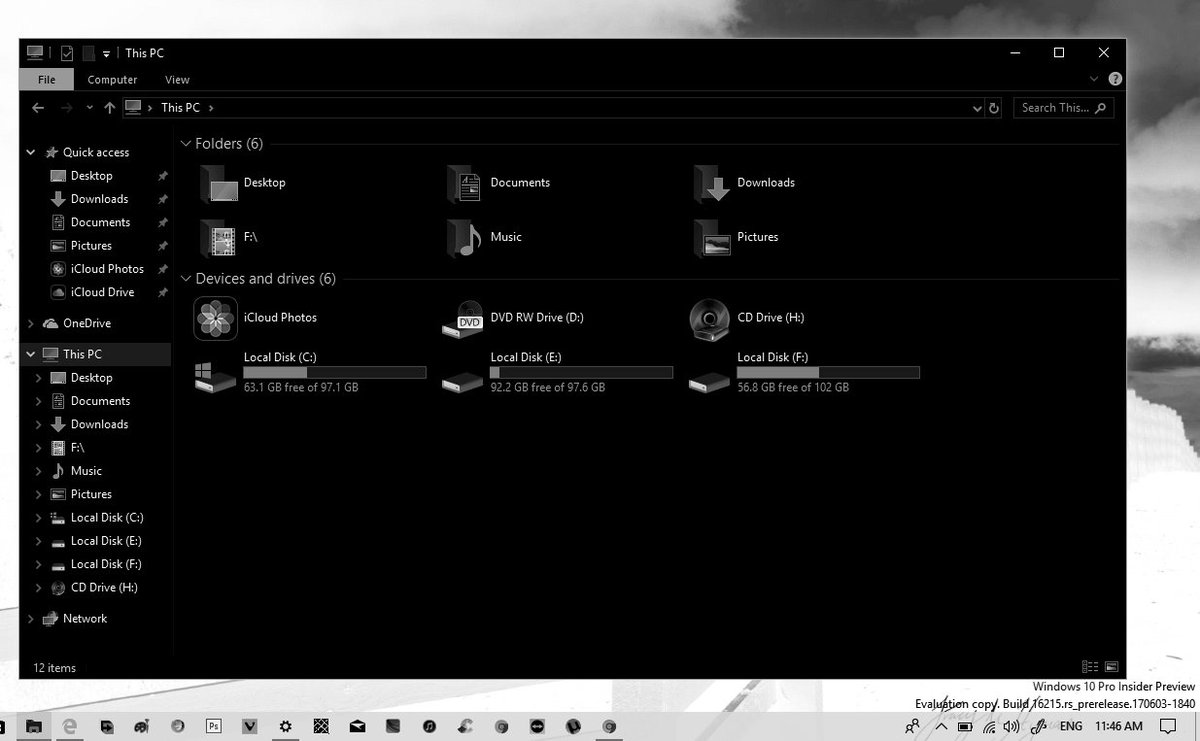Open Microsoft Edge from the taskbar

[x=70, y=726]
